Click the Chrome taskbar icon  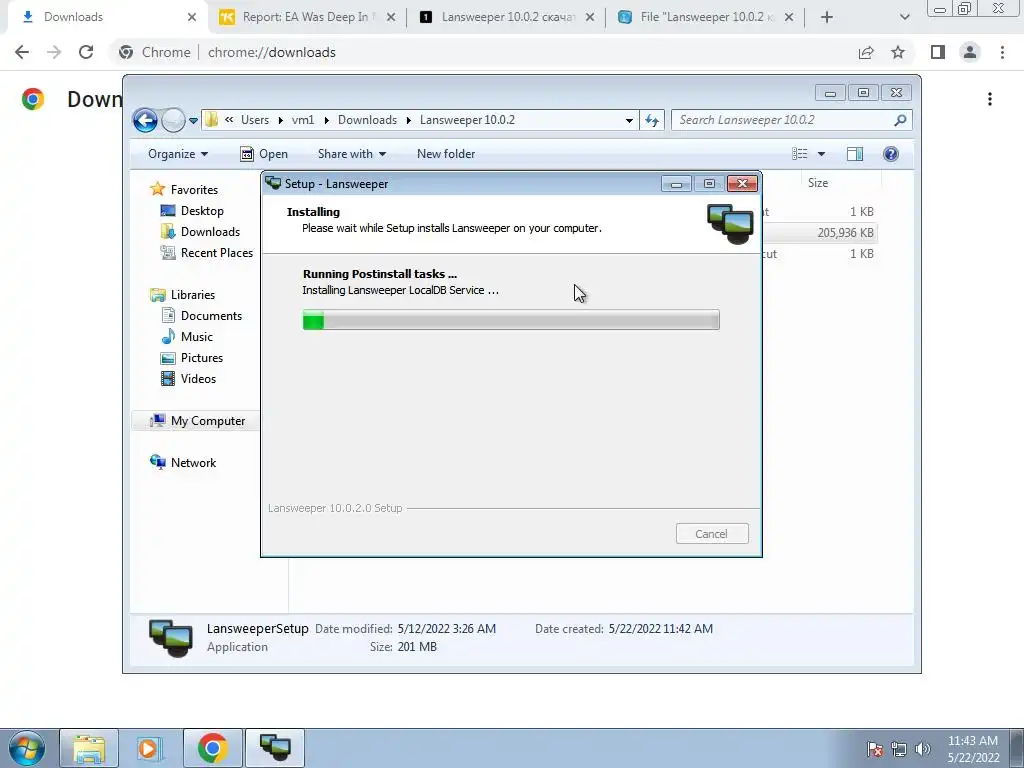tap(212, 748)
